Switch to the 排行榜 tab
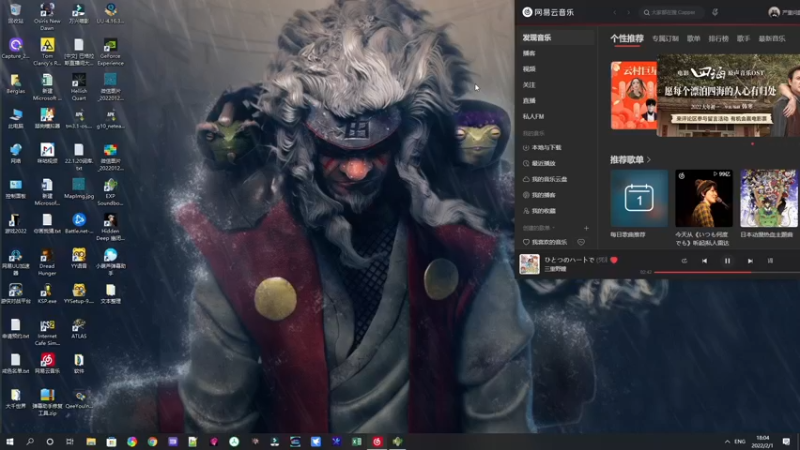The height and width of the screenshot is (450, 800). (718, 38)
